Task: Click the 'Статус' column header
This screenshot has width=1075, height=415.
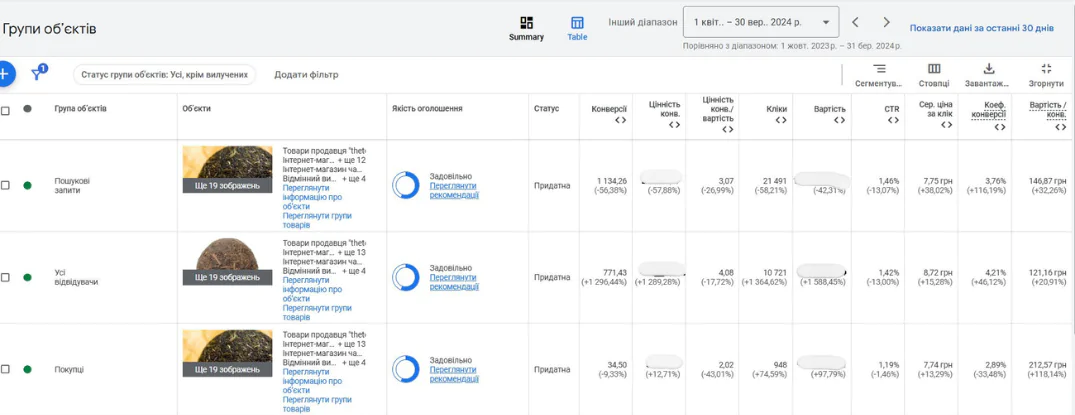Action: pos(546,108)
